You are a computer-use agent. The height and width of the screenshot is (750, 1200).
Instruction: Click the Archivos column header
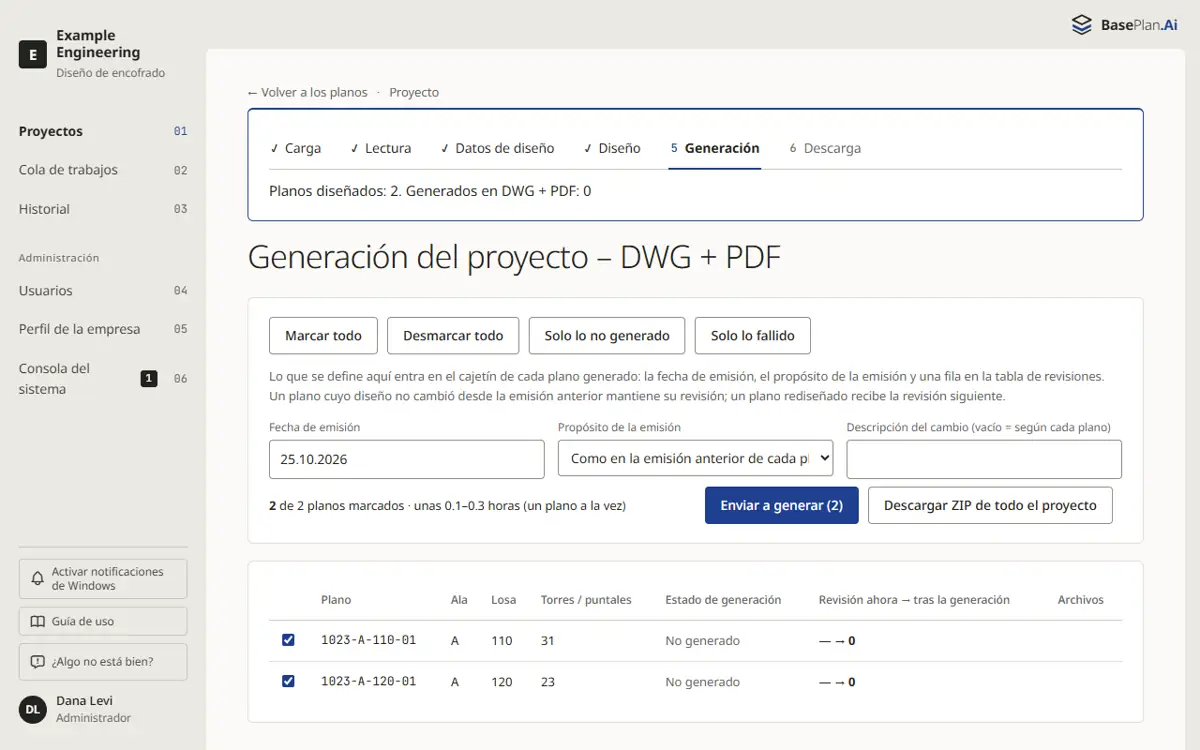click(x=1081, y=600)
